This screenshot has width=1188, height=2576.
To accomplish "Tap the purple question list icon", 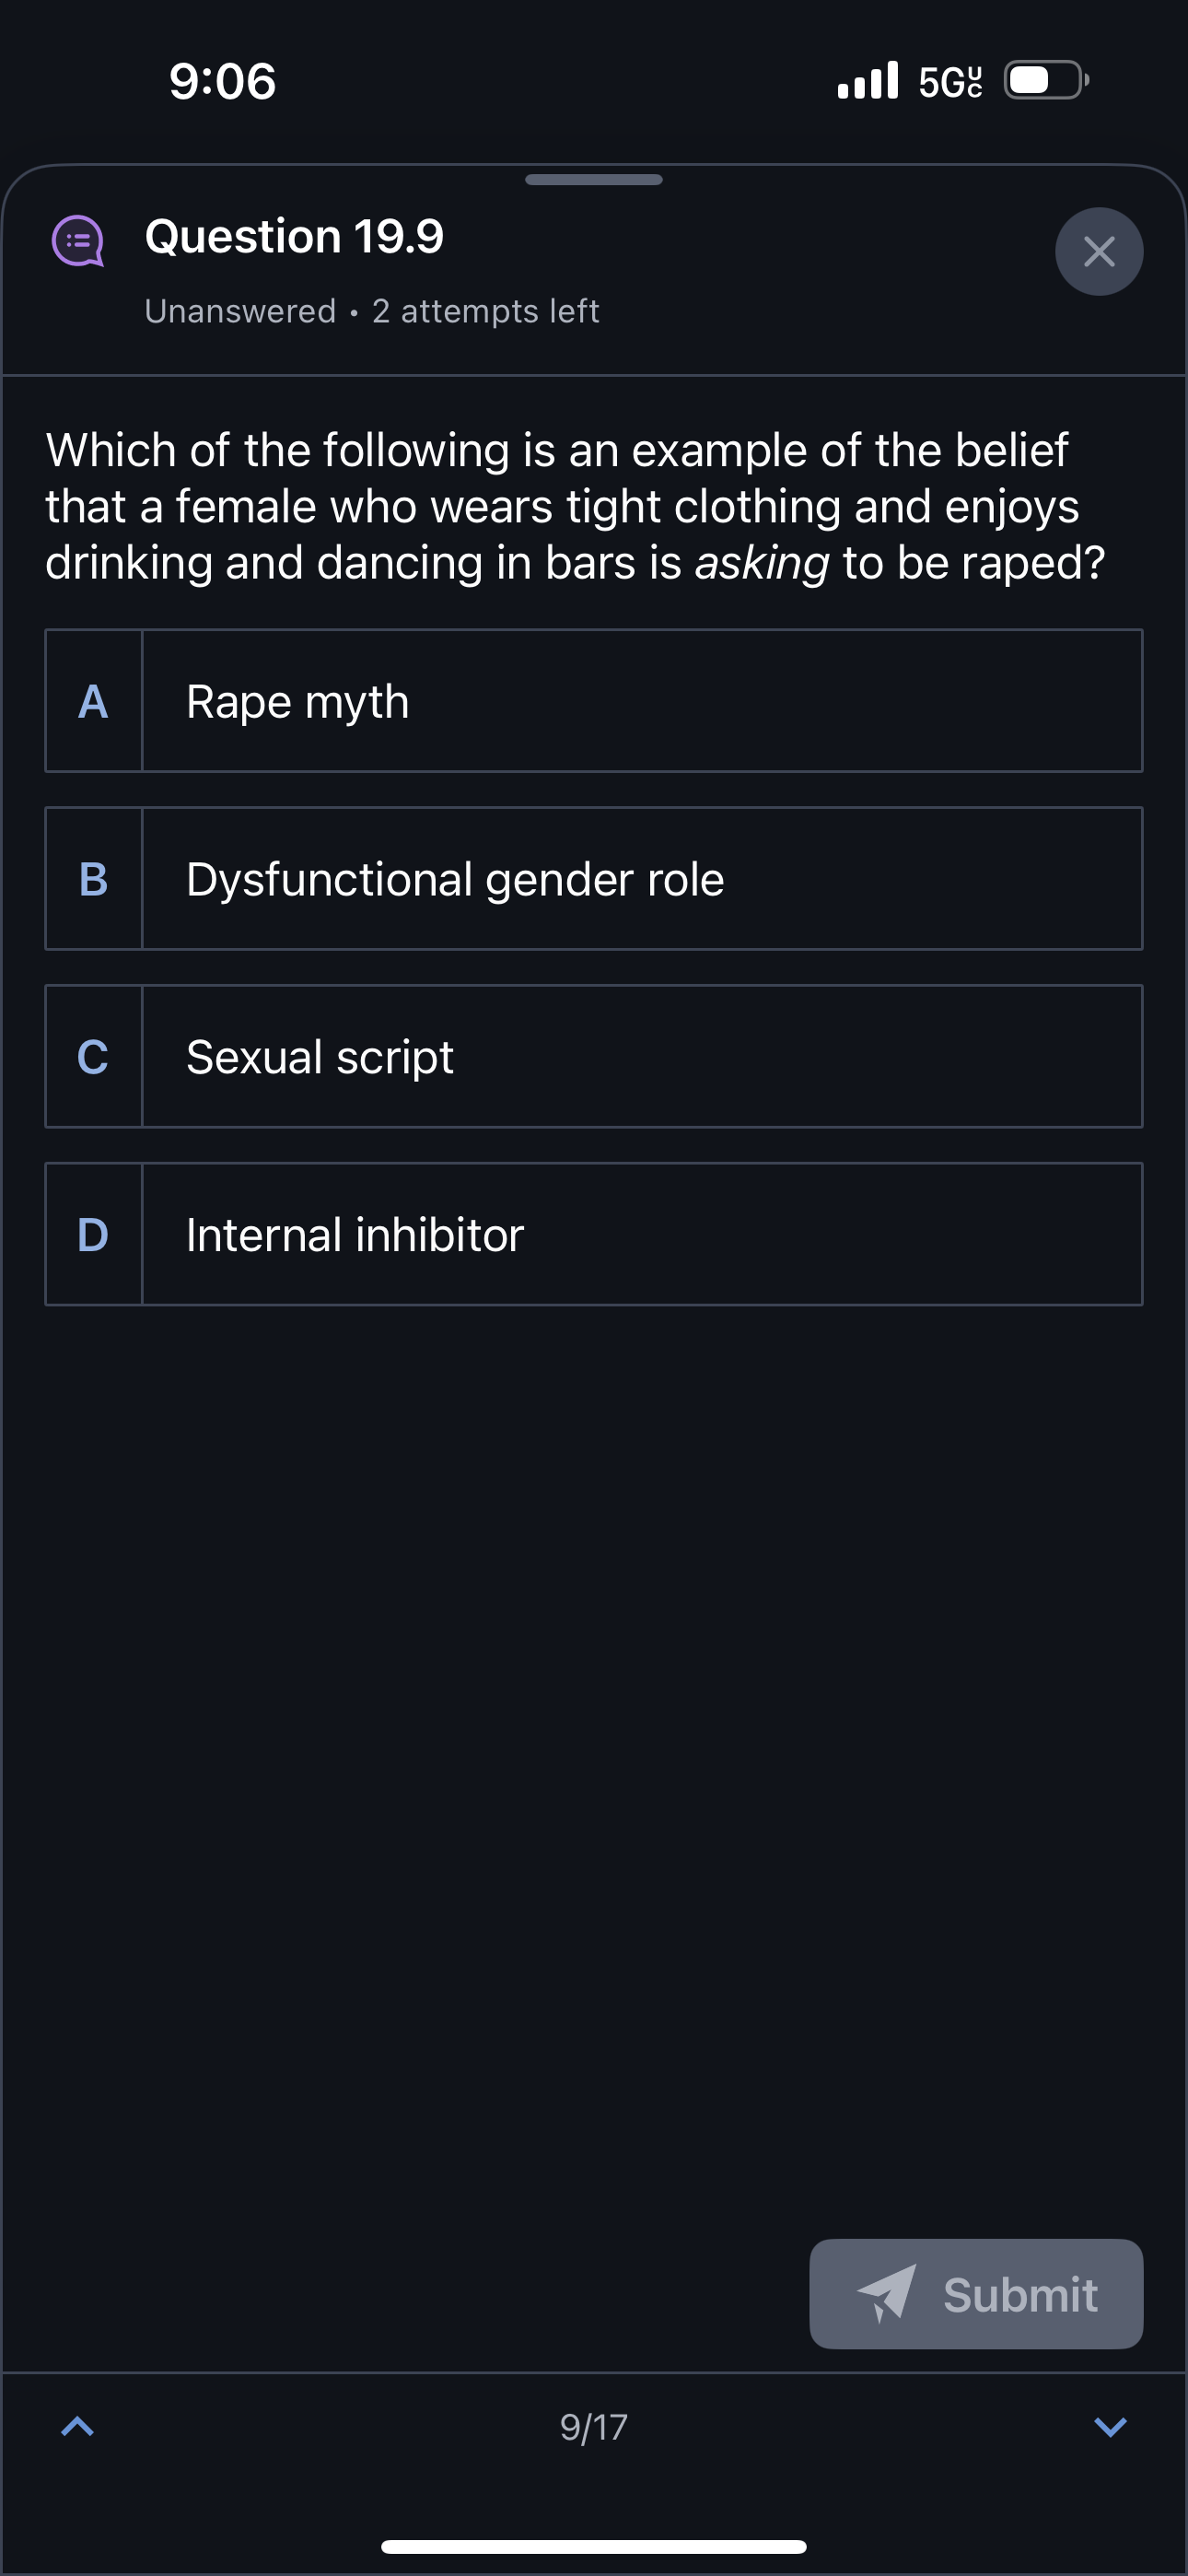I will [78, 241].
